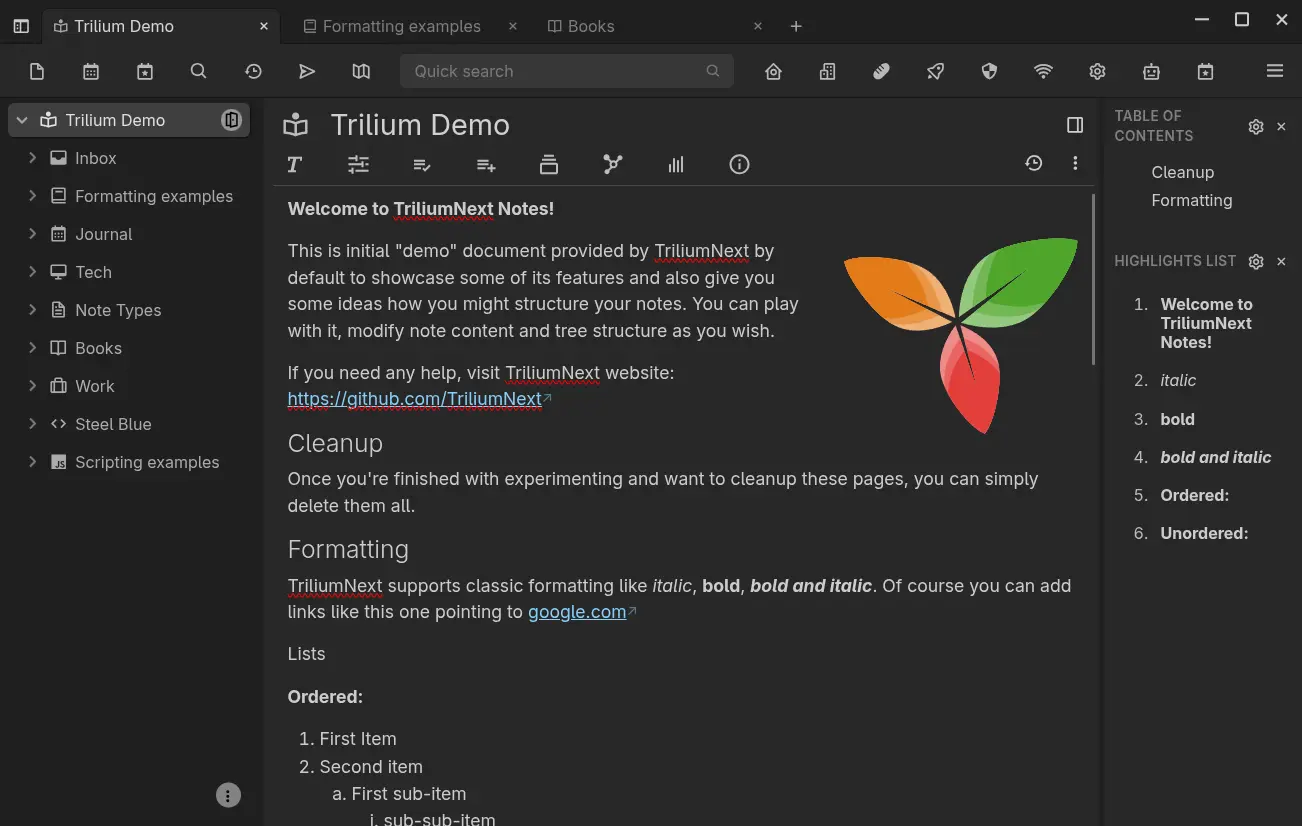Expand the Journal tree node
The image size is (1302, 826).
coord(32,234)
